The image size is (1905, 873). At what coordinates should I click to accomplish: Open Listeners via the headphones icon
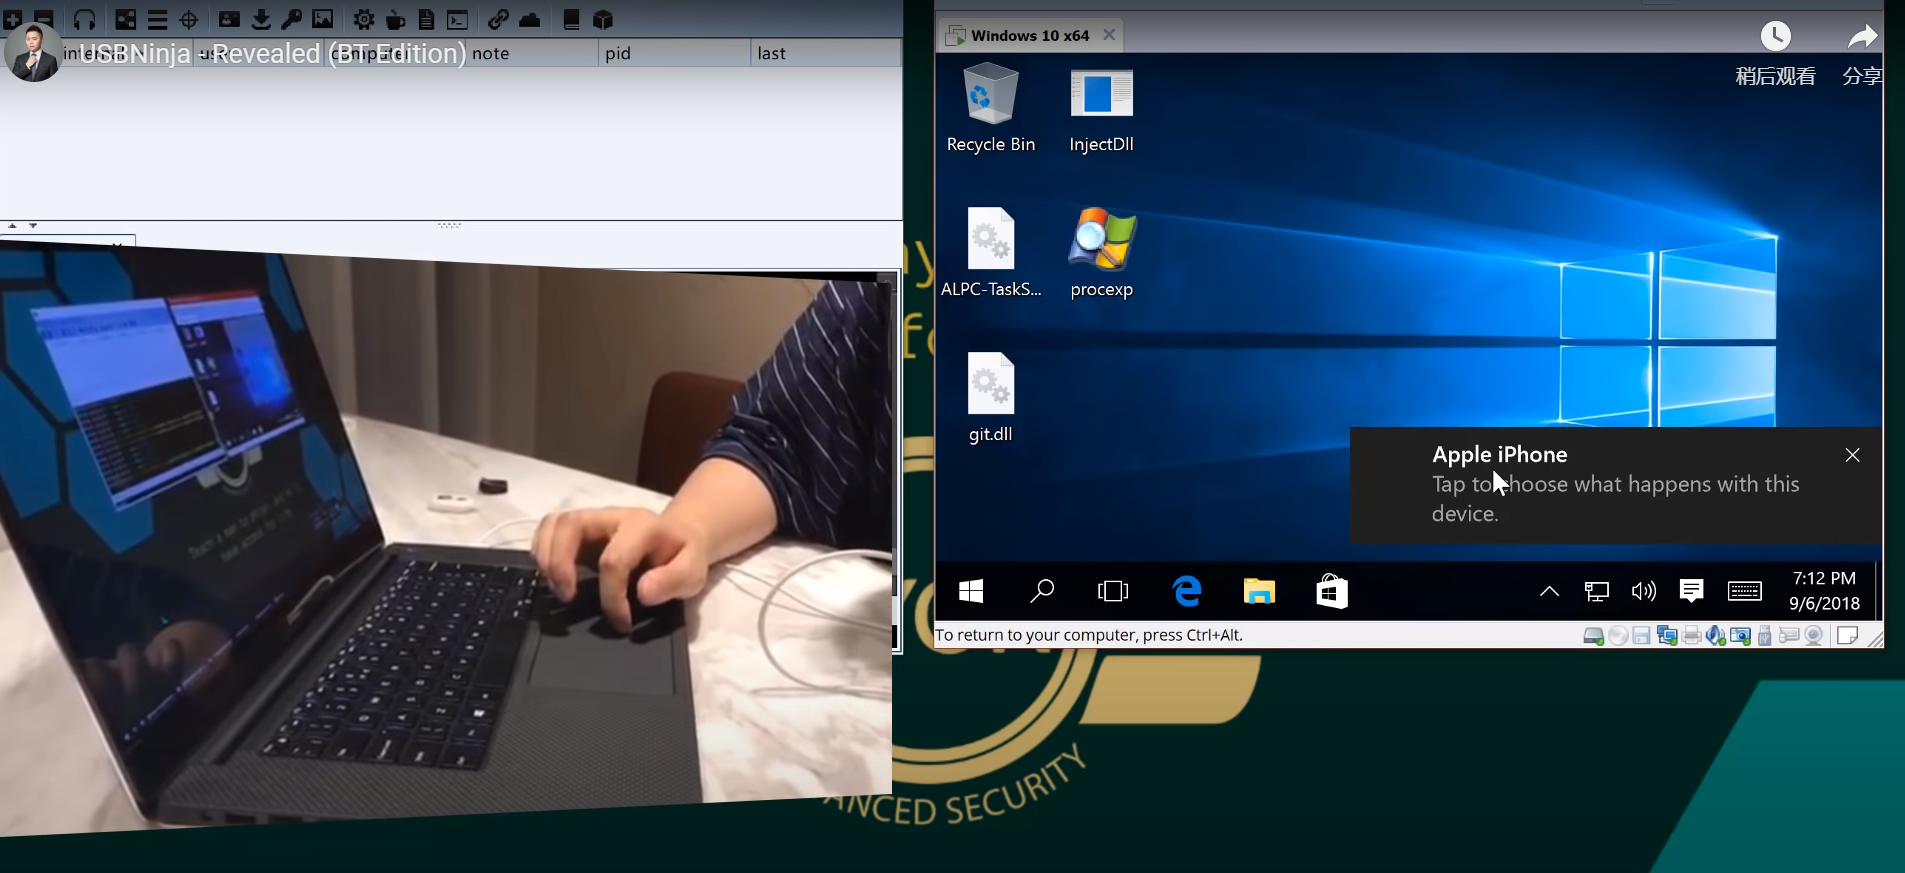tap(85, 19)
